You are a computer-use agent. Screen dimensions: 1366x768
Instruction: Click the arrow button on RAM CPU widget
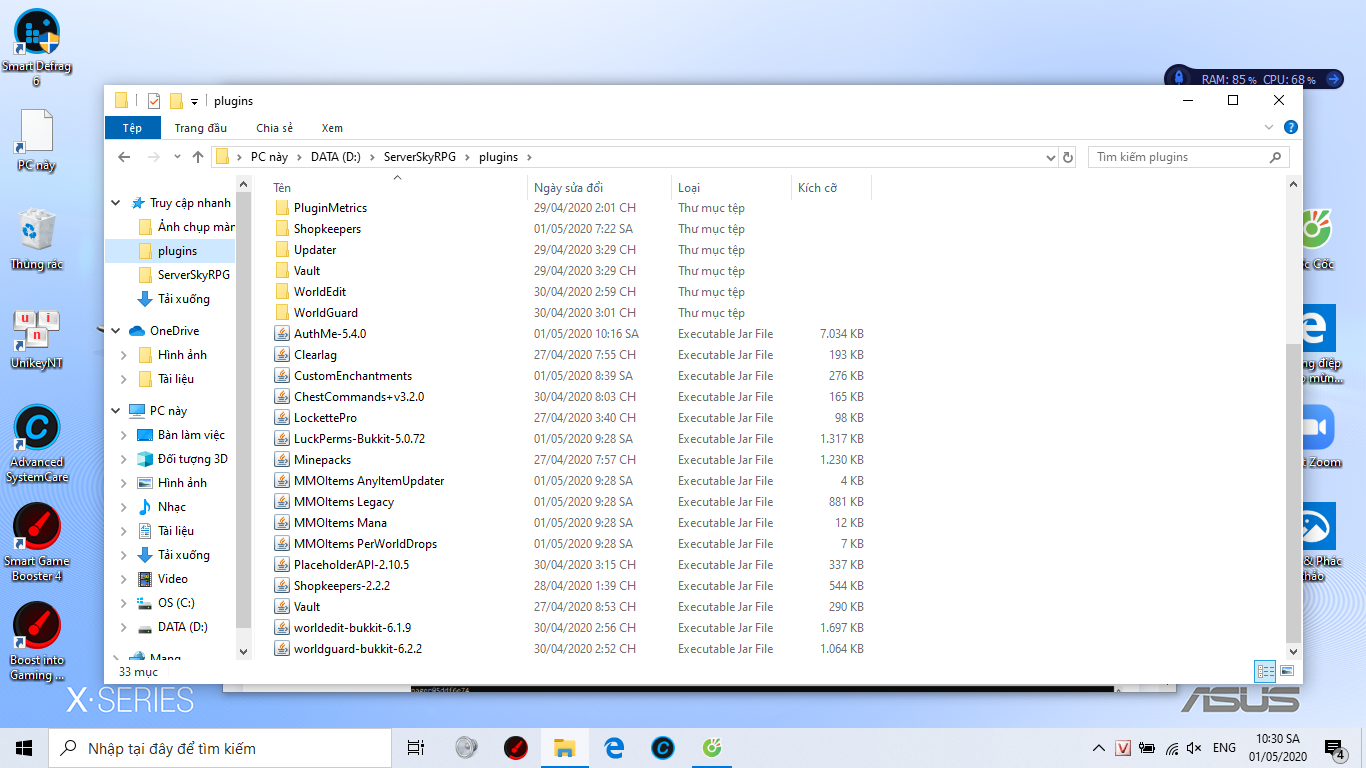[1332, 78]
